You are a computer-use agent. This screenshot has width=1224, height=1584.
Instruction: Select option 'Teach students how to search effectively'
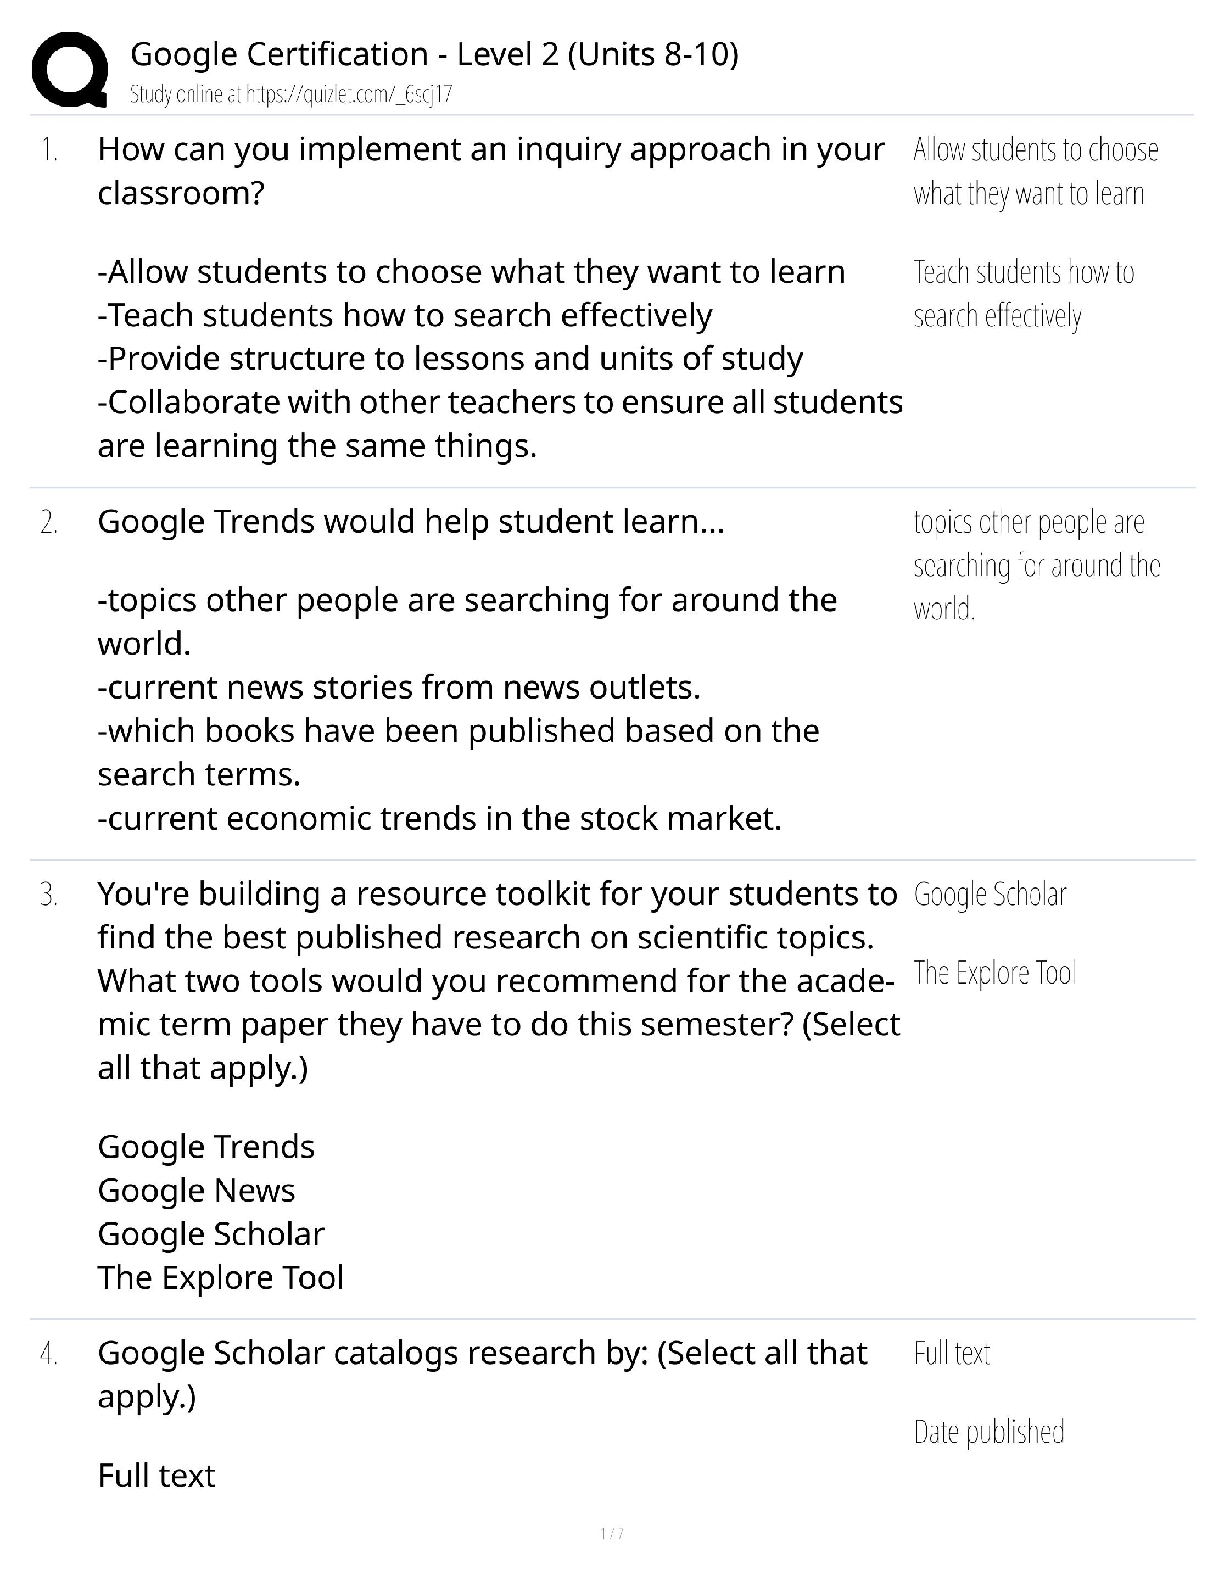point(405,316)
